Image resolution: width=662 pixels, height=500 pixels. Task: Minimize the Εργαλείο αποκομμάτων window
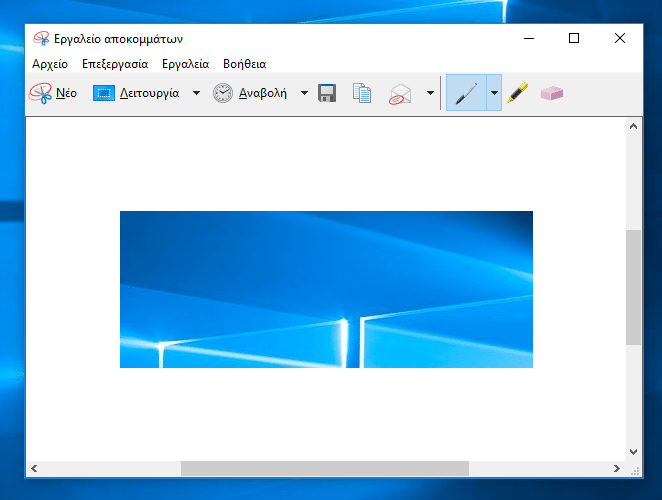pyautogui.click(x=529, y=38)
